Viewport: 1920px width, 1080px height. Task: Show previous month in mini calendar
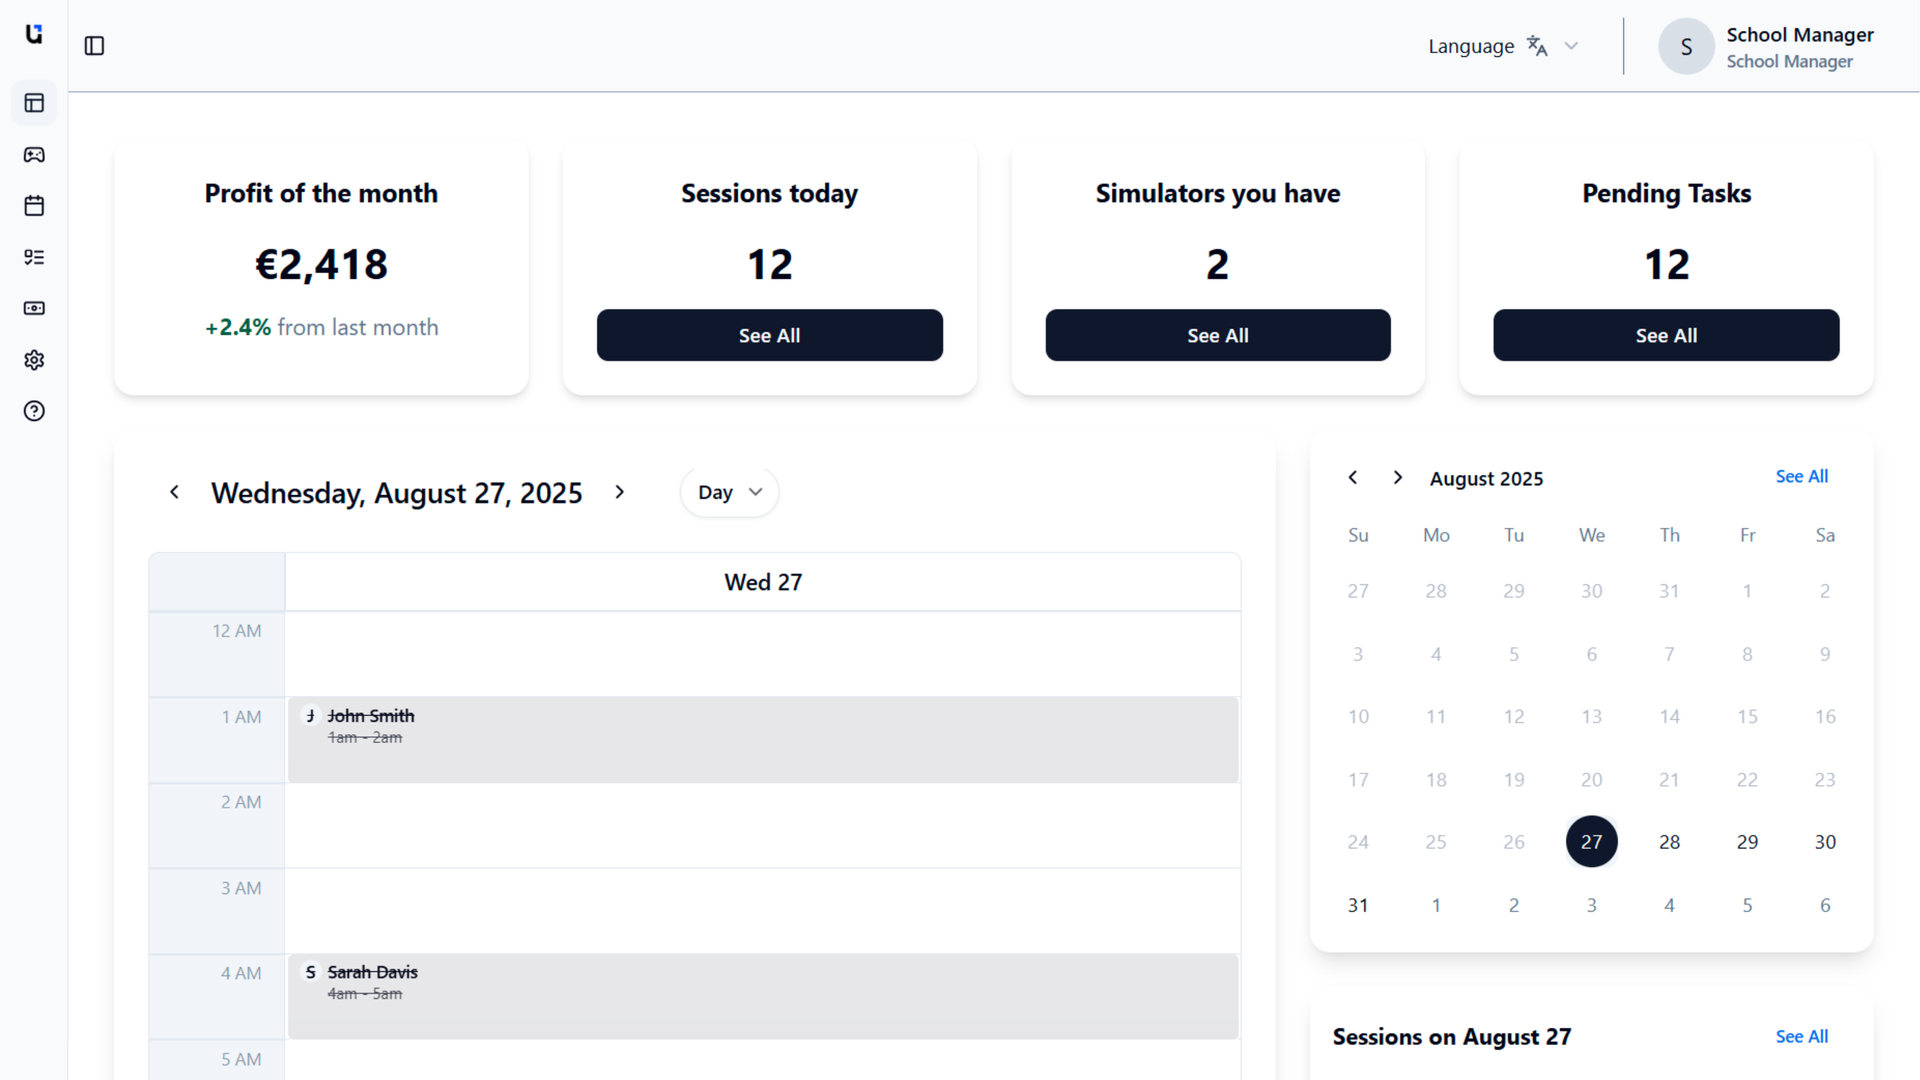pos(1352,478)
